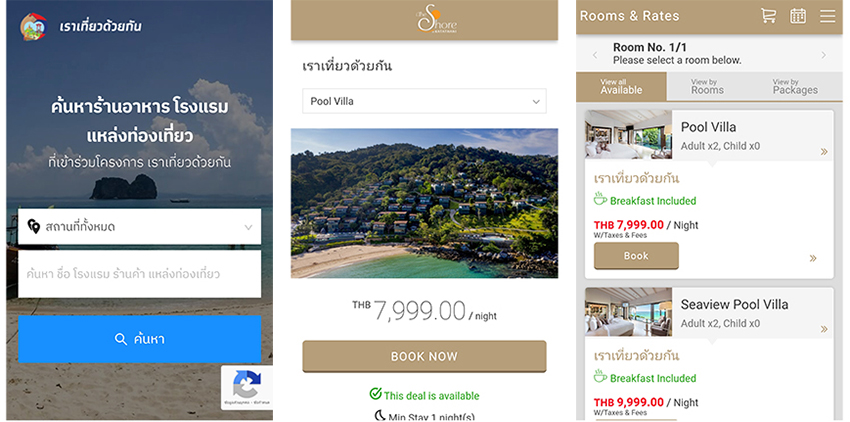Expand Seaview Pool Villa details chevron

pyautogui.click(x=824, y=329)
